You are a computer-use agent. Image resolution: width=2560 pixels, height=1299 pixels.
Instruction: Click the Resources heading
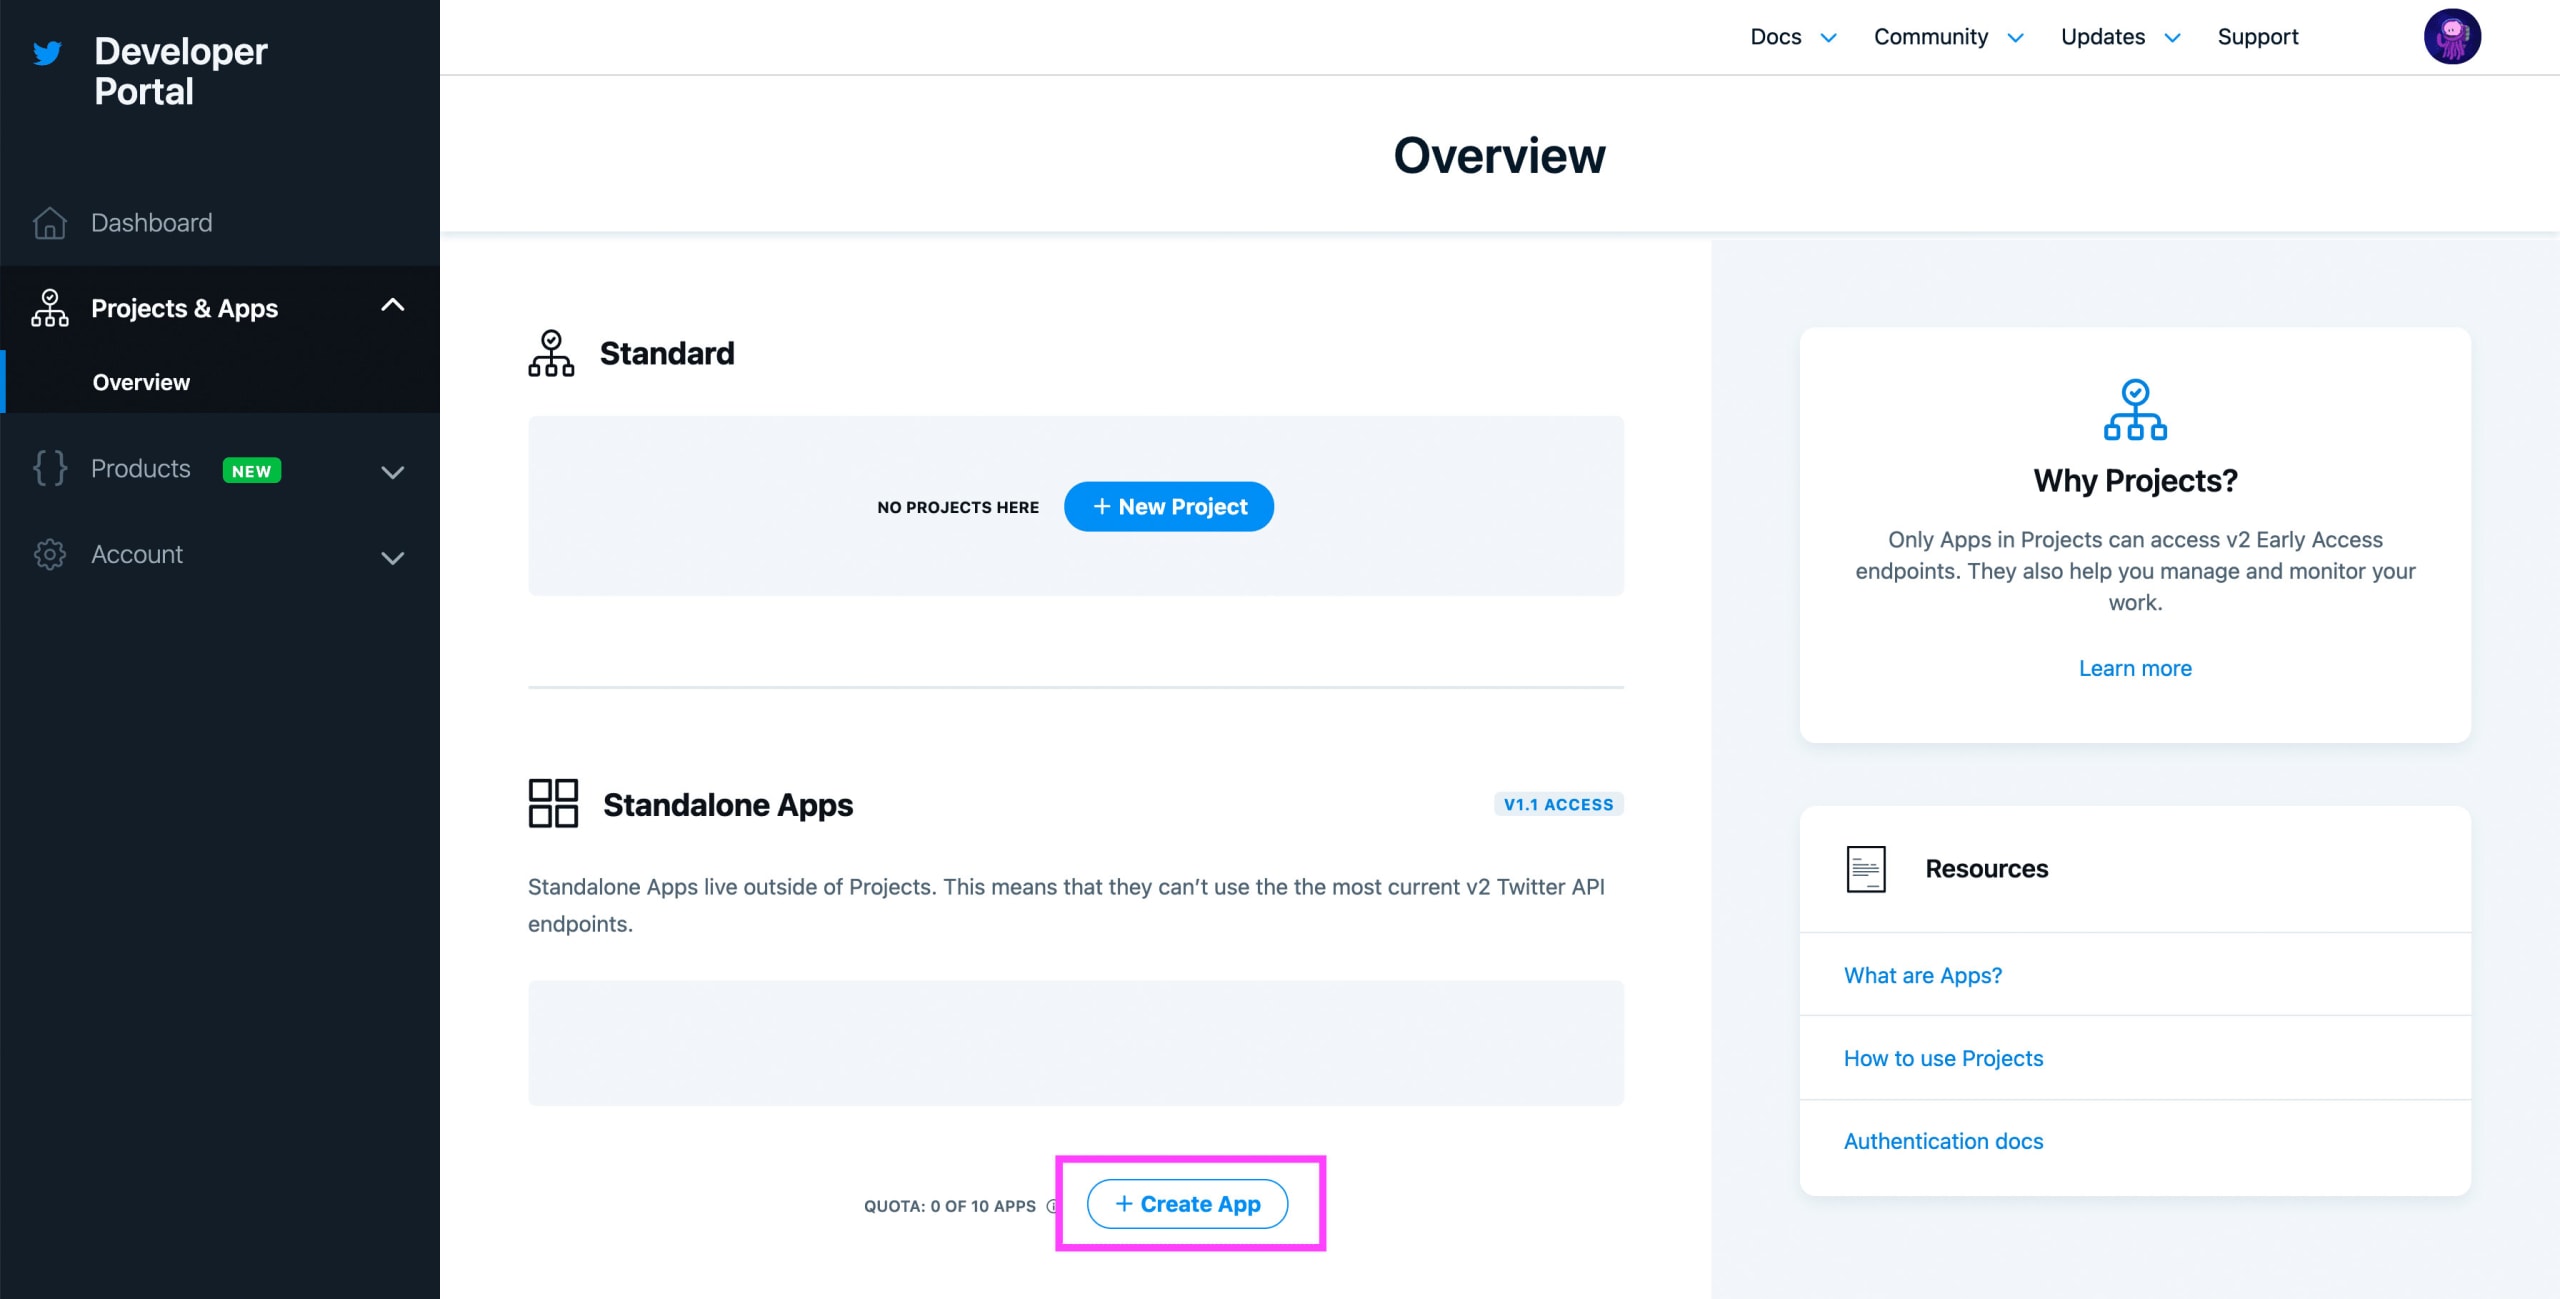pyautogui.click(x=1986, y=869)
